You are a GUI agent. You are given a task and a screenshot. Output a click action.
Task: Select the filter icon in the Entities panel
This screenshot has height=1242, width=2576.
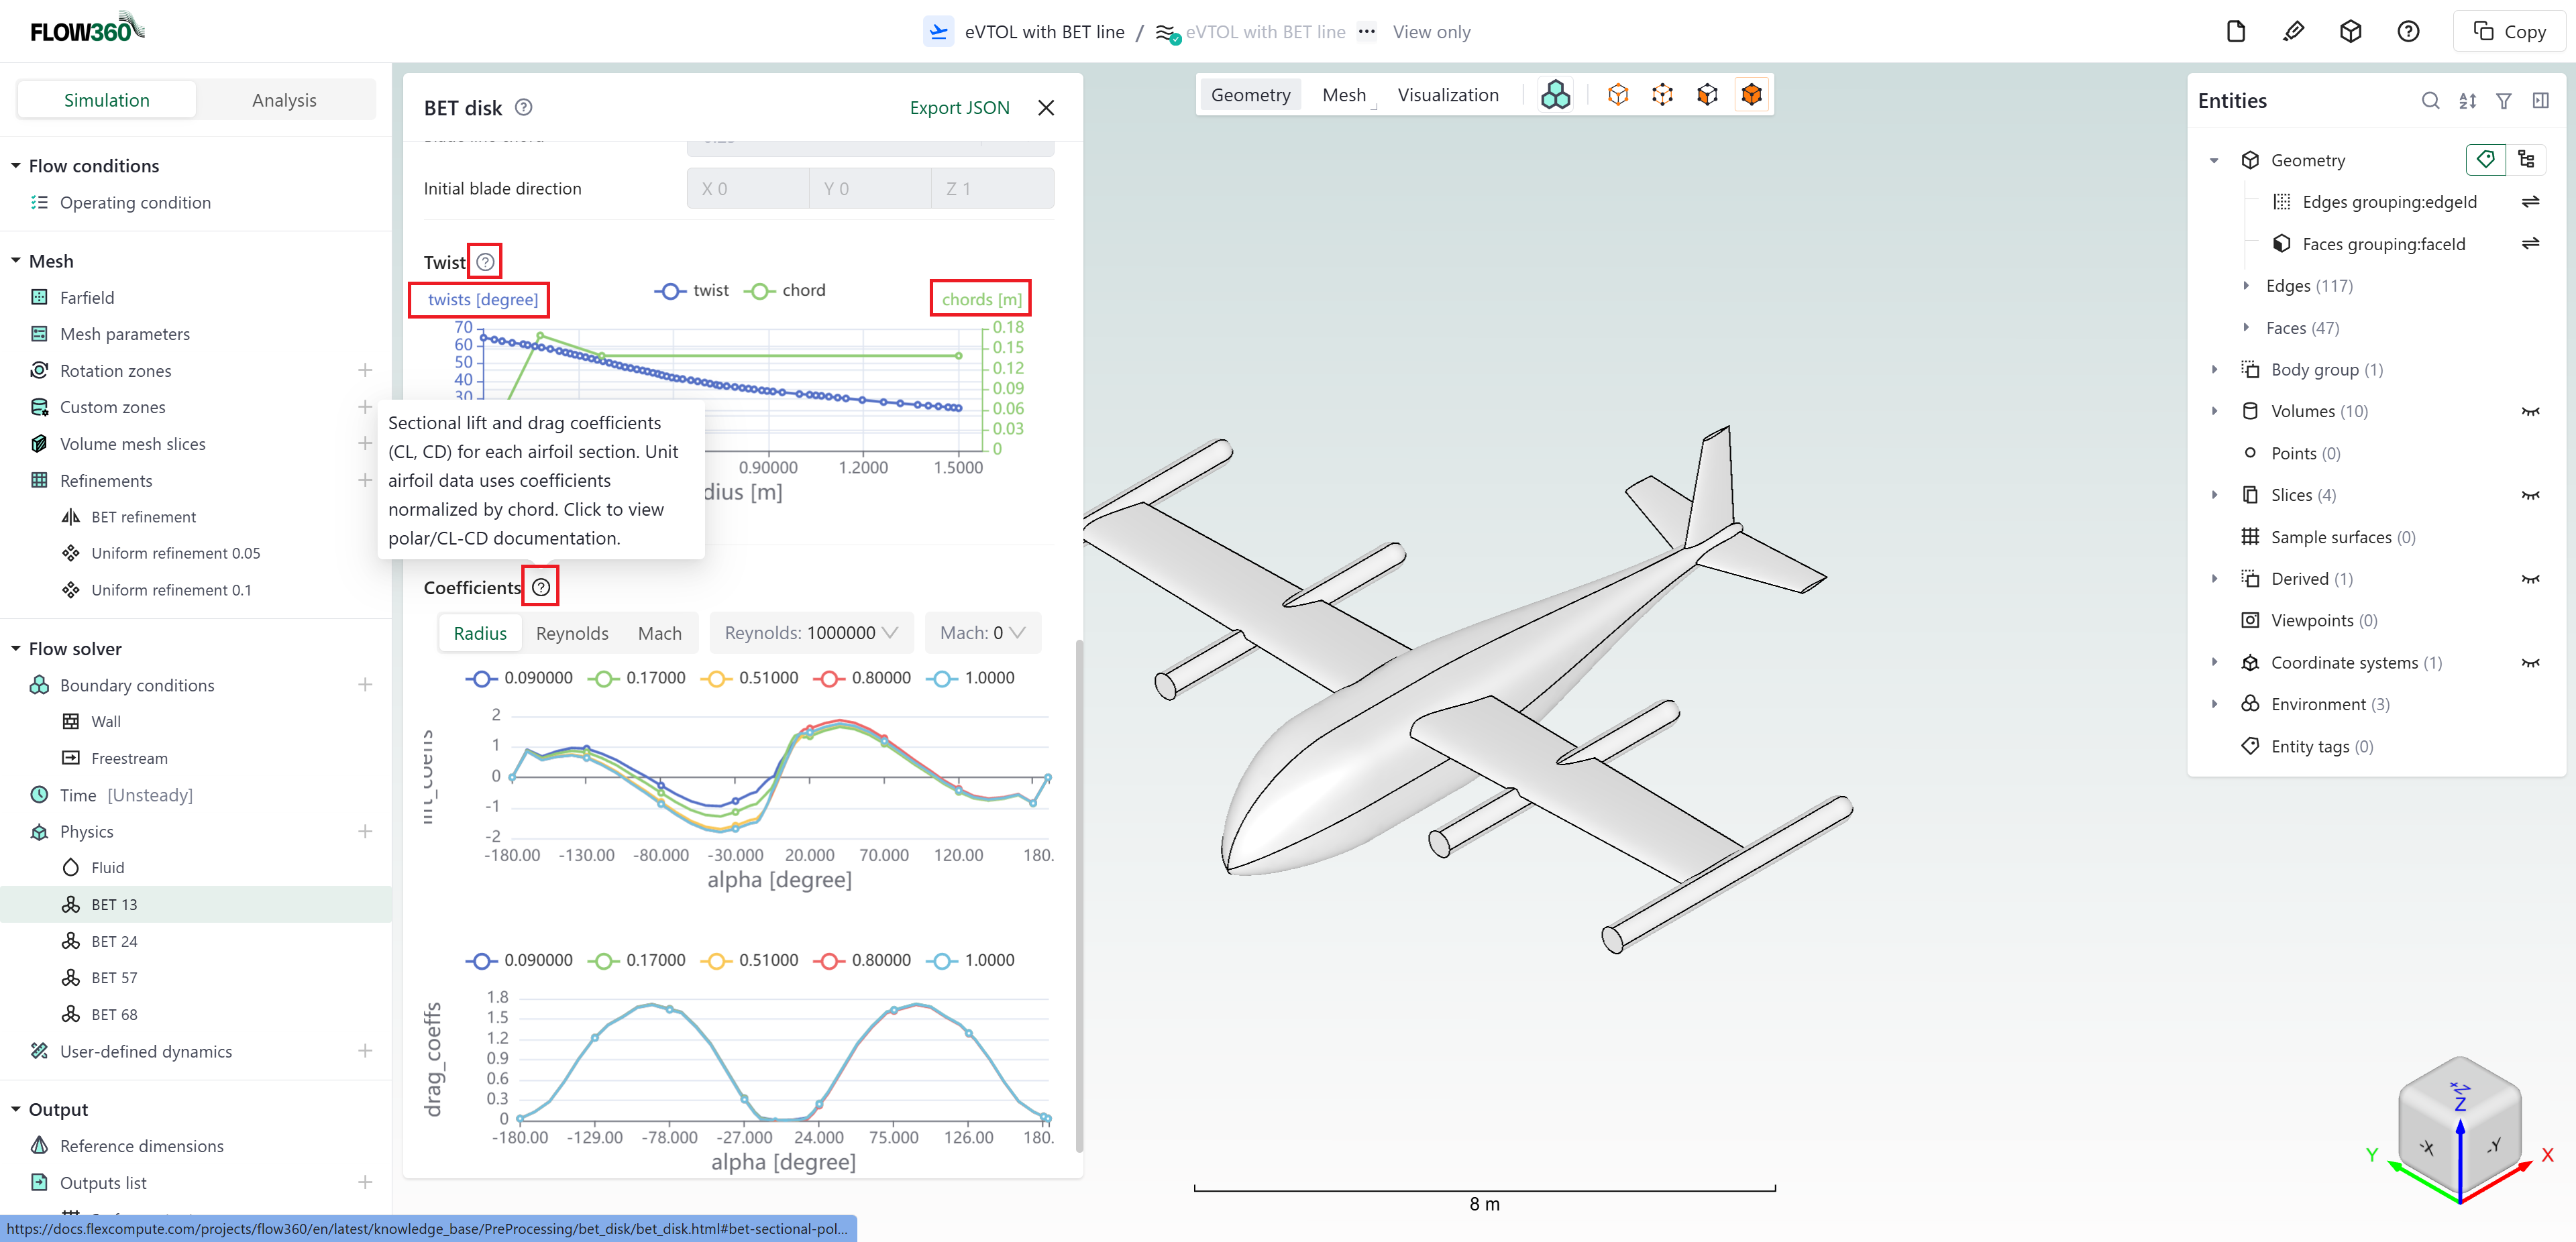point(2505,101)
